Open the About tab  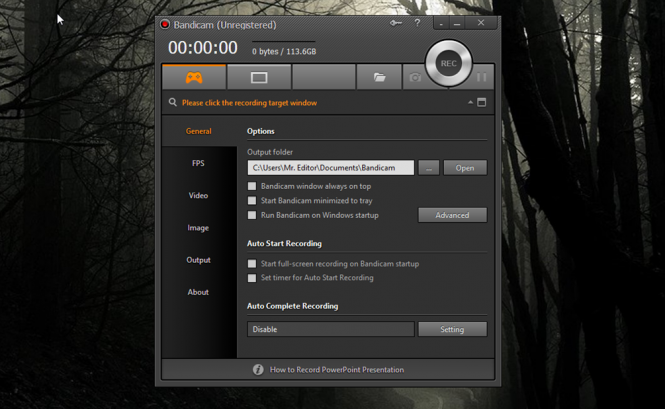point(198,292)
